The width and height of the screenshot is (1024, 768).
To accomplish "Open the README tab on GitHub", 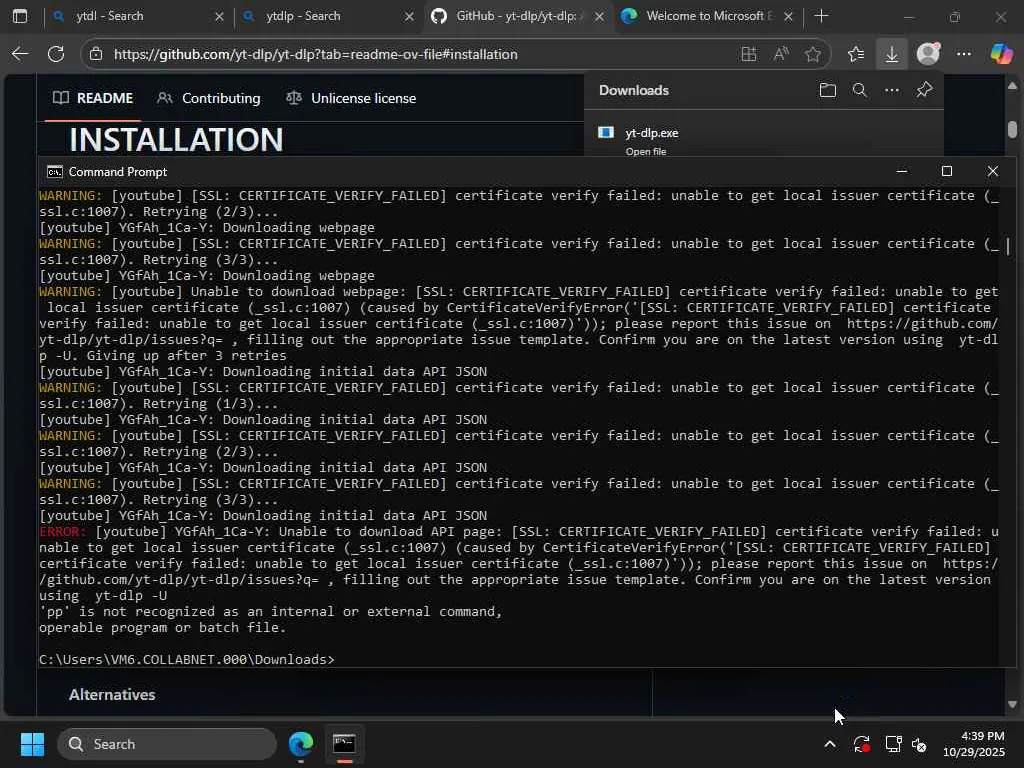I will click(93, 98).
